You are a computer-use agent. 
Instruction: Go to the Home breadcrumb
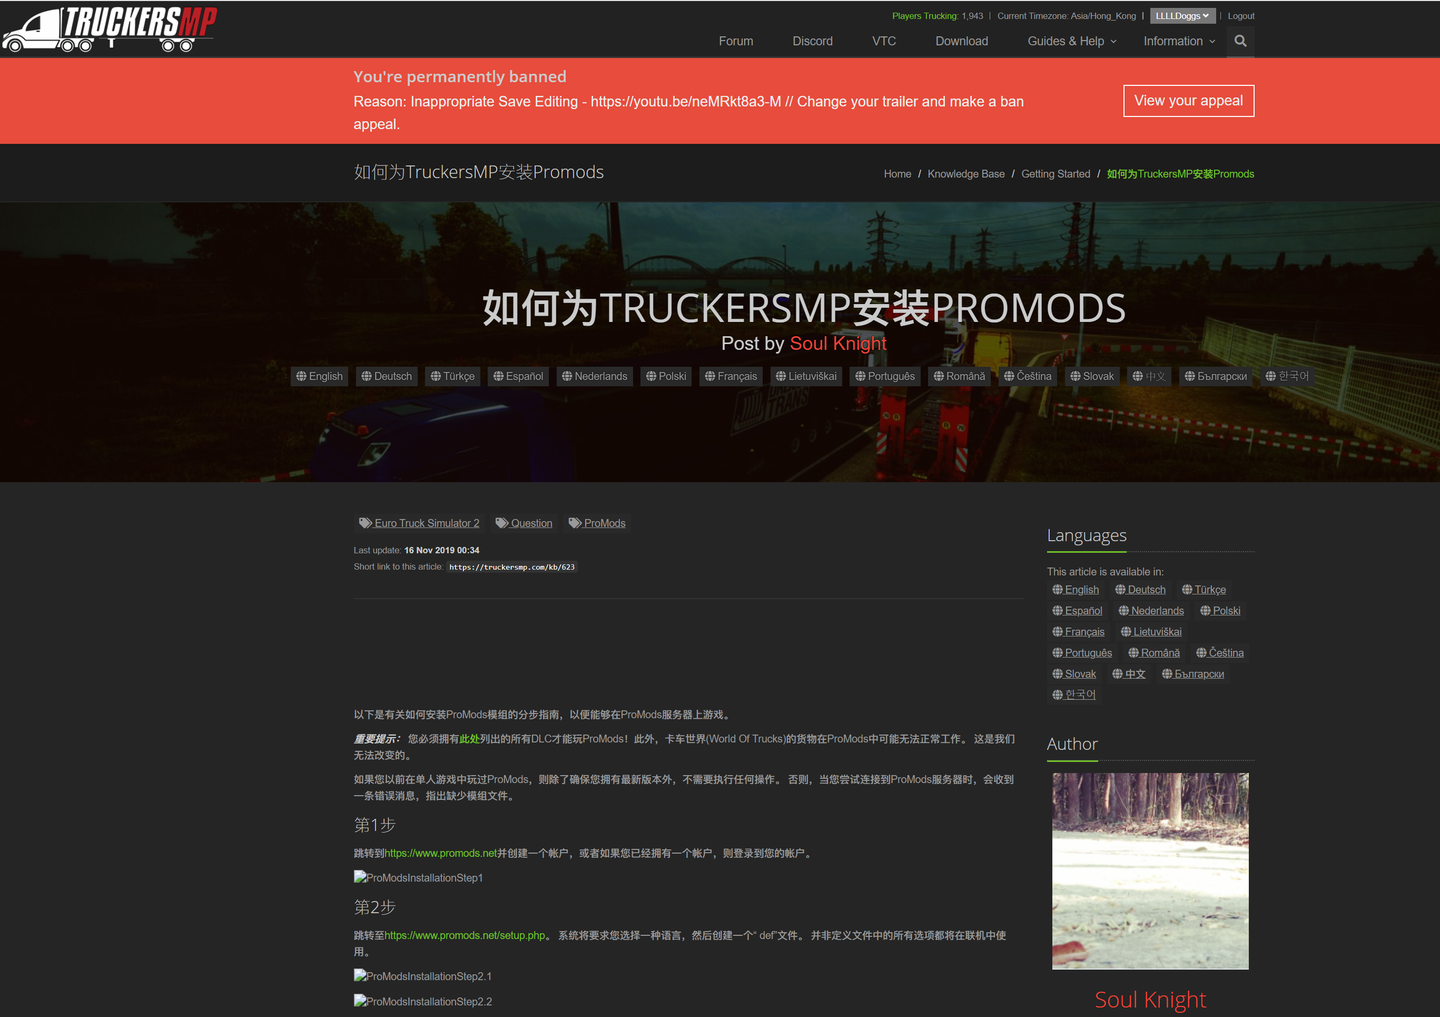point(897,174)
